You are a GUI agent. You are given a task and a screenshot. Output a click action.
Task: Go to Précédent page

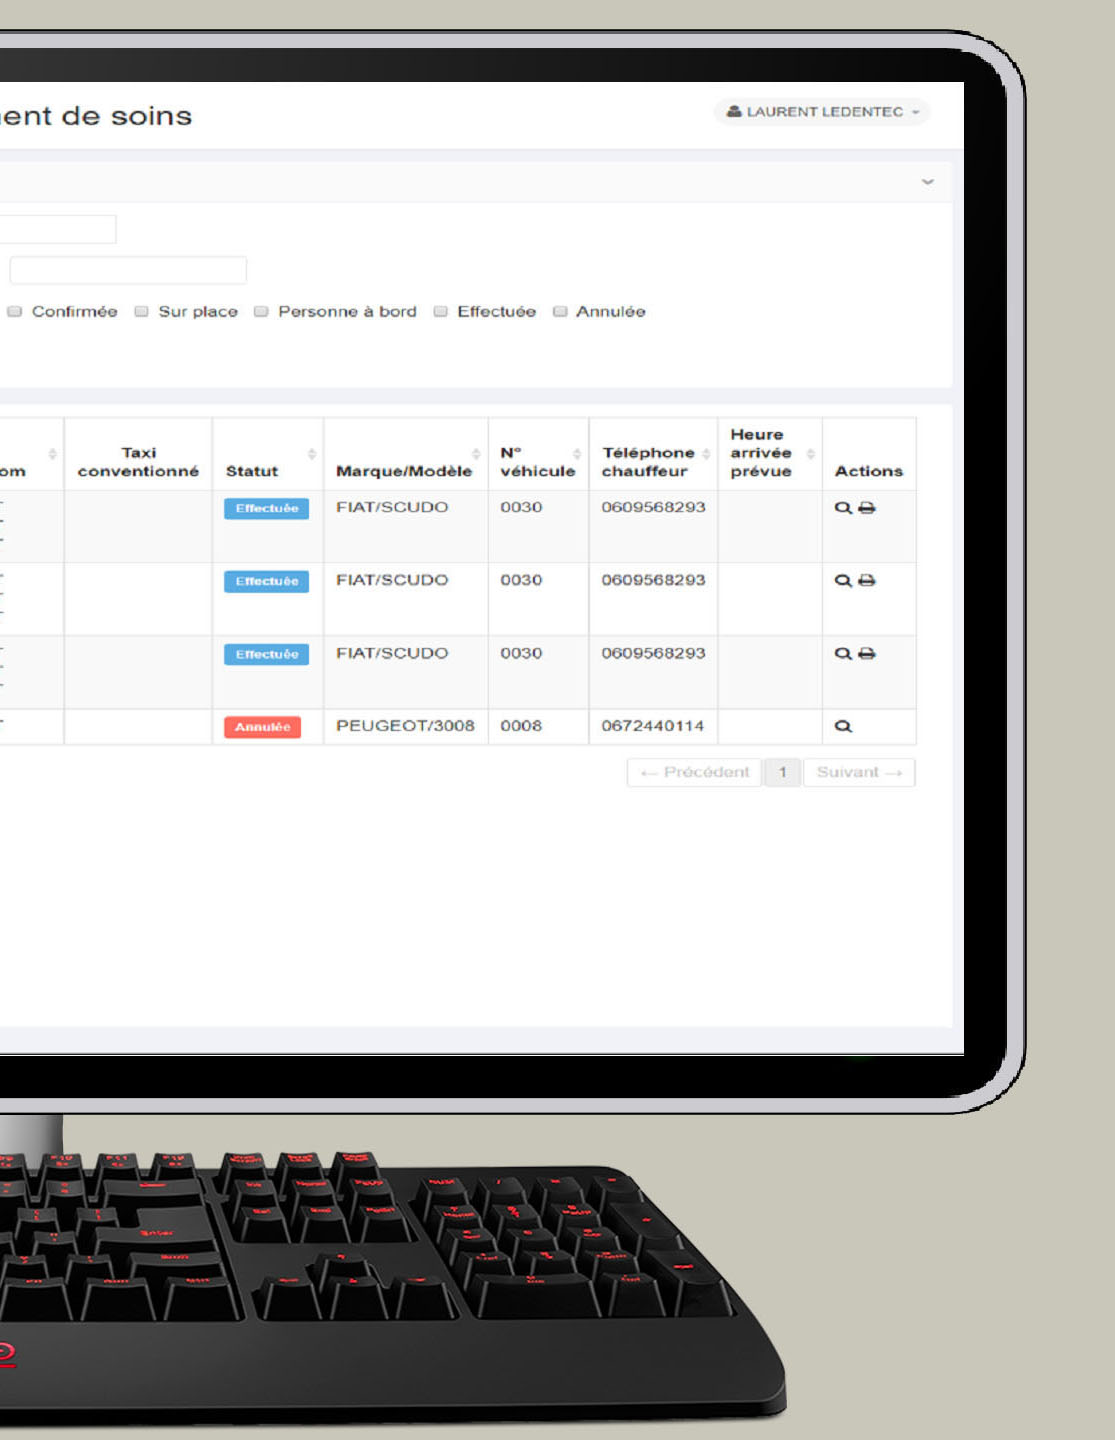point(694,772)
